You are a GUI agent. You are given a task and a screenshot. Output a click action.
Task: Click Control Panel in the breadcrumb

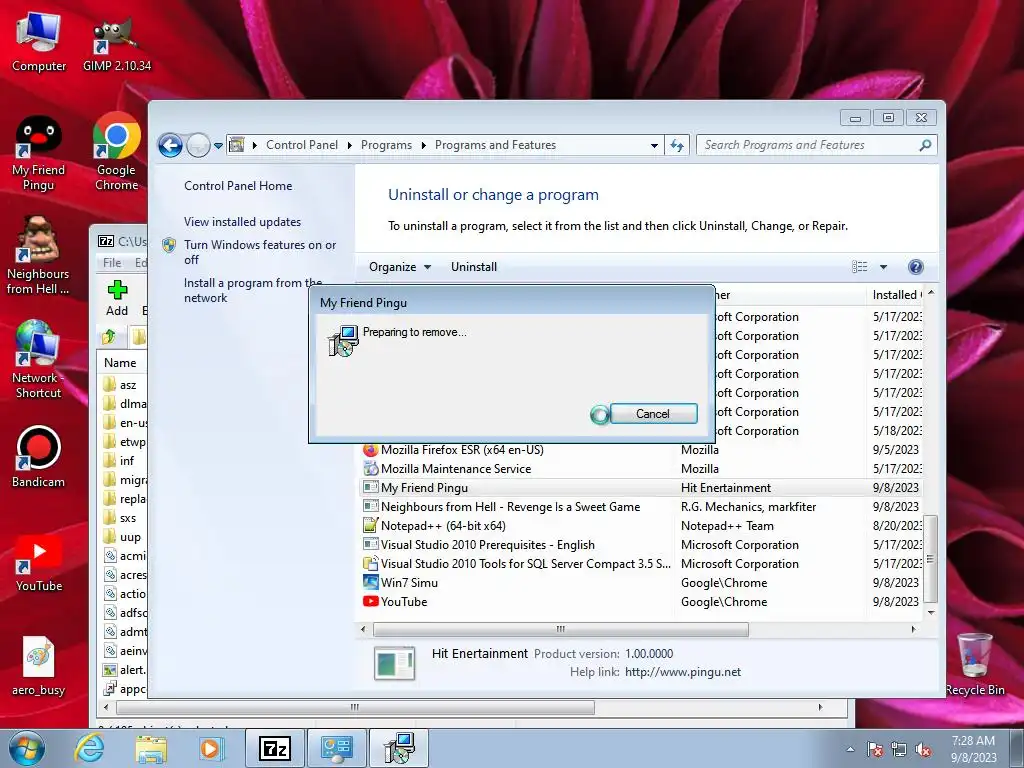pyautogui.click(x=302, y=145)
